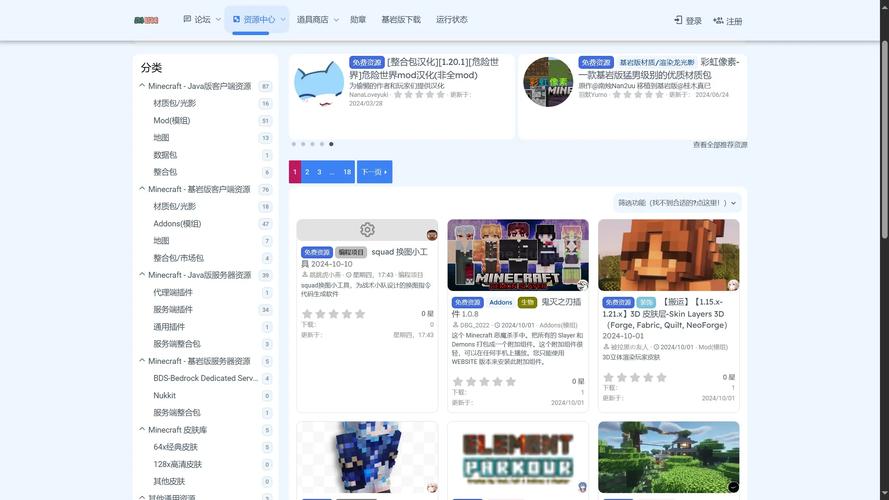Open 基岩版下载 page
Image resolution: width=889 pixels, height=500 pixels.
tap(401, 19)
